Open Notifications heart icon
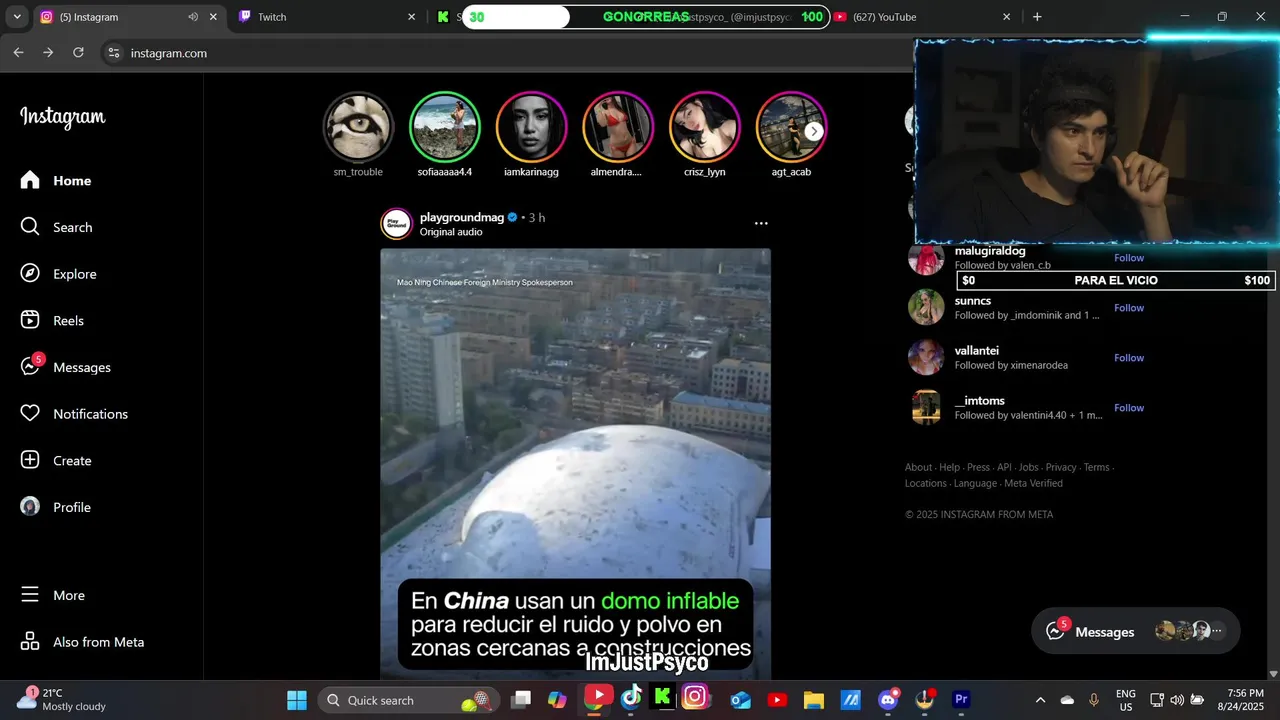This screenshot has width=1280, height=720. click(30, 414)
